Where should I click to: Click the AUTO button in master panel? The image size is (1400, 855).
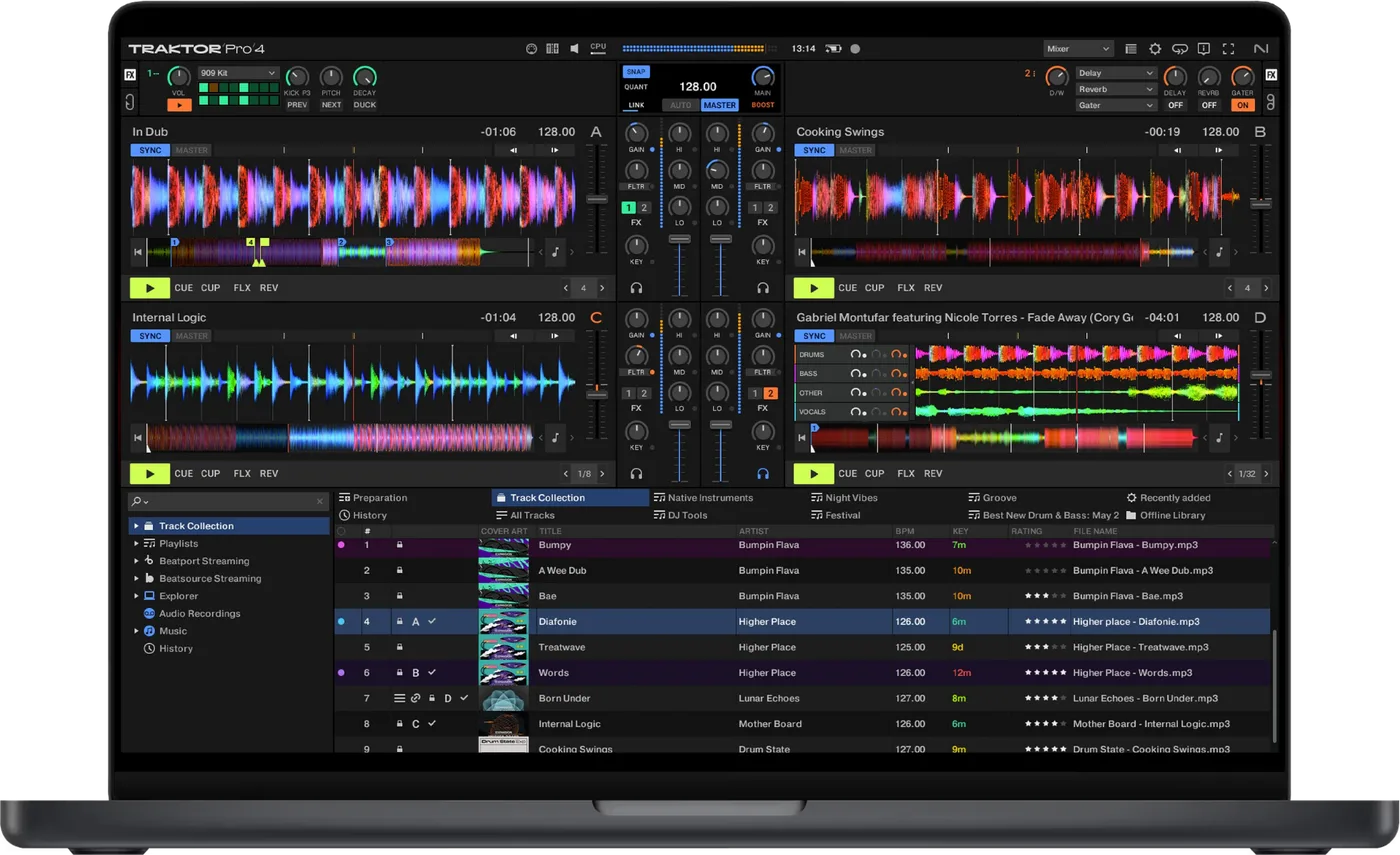[681, 105]
